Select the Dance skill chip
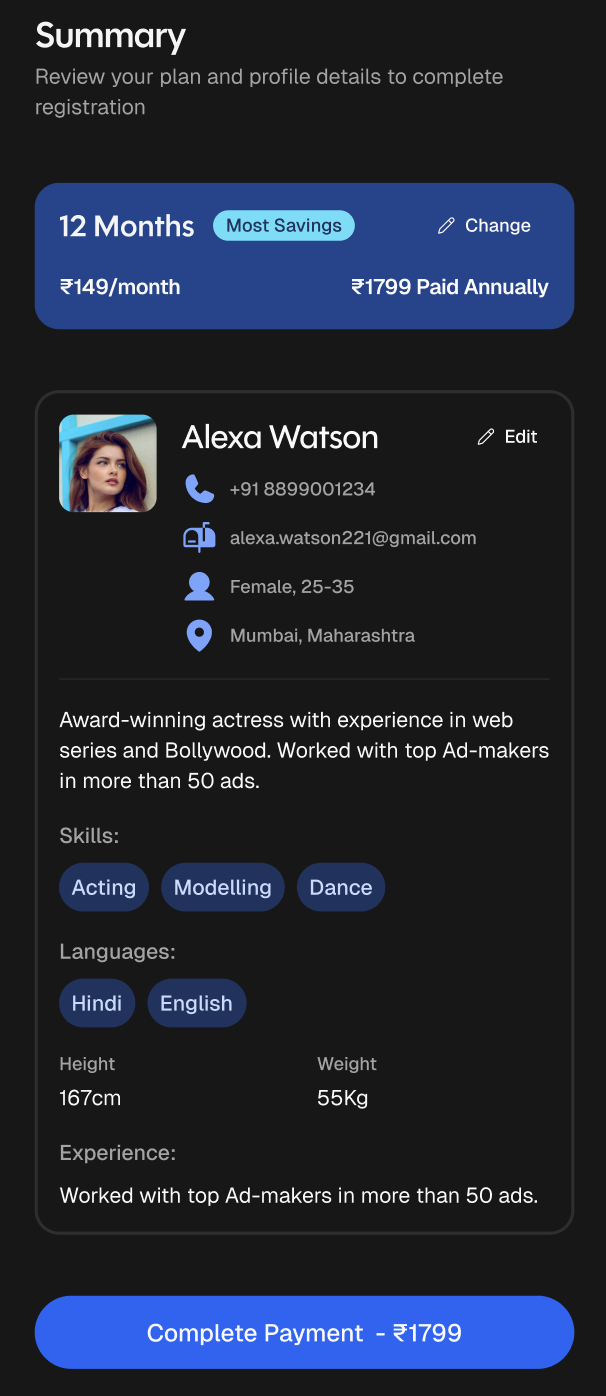 (x=341, y=887)
